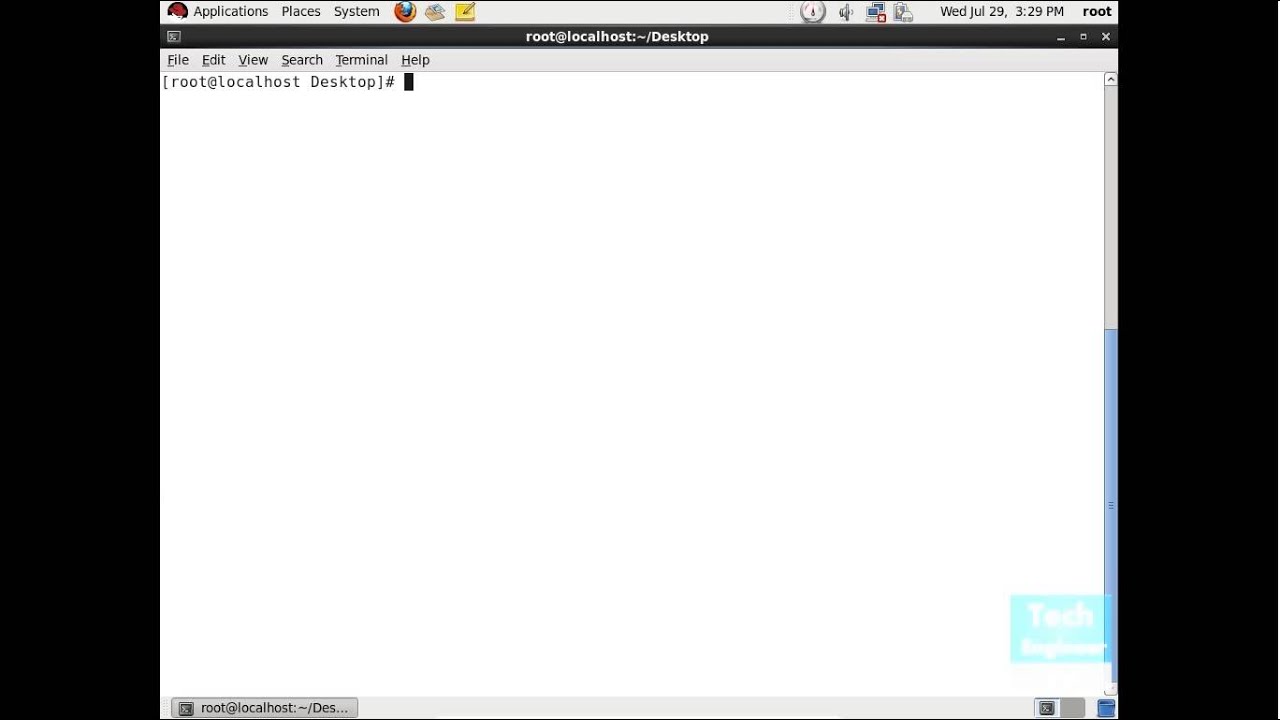
Task: Open the Places menu
Action: (x=301, y=12)
